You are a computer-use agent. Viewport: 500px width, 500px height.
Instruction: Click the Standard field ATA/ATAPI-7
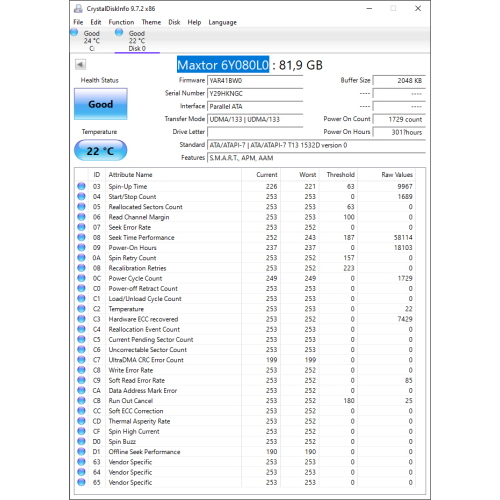tap(316, 145)
